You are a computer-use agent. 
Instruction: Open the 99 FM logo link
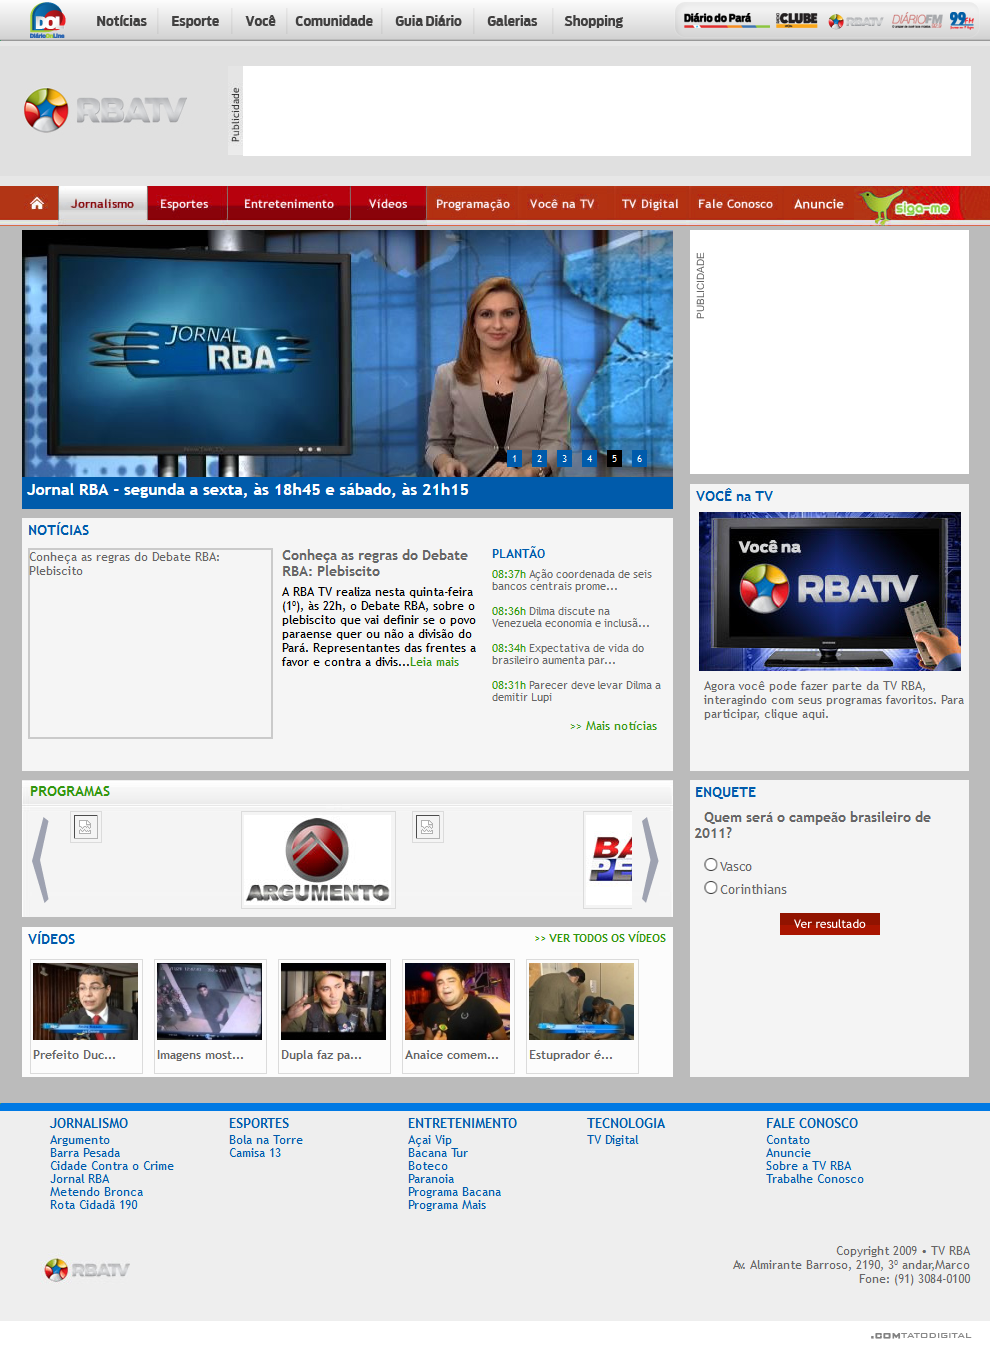[x=961, y=20]
